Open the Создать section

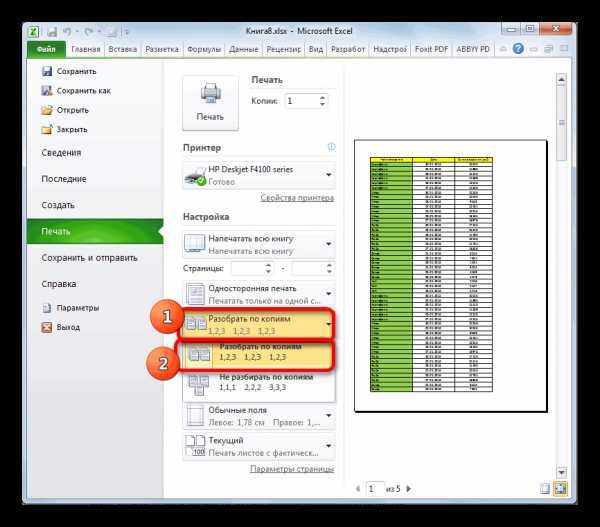[x=58, y=205]
